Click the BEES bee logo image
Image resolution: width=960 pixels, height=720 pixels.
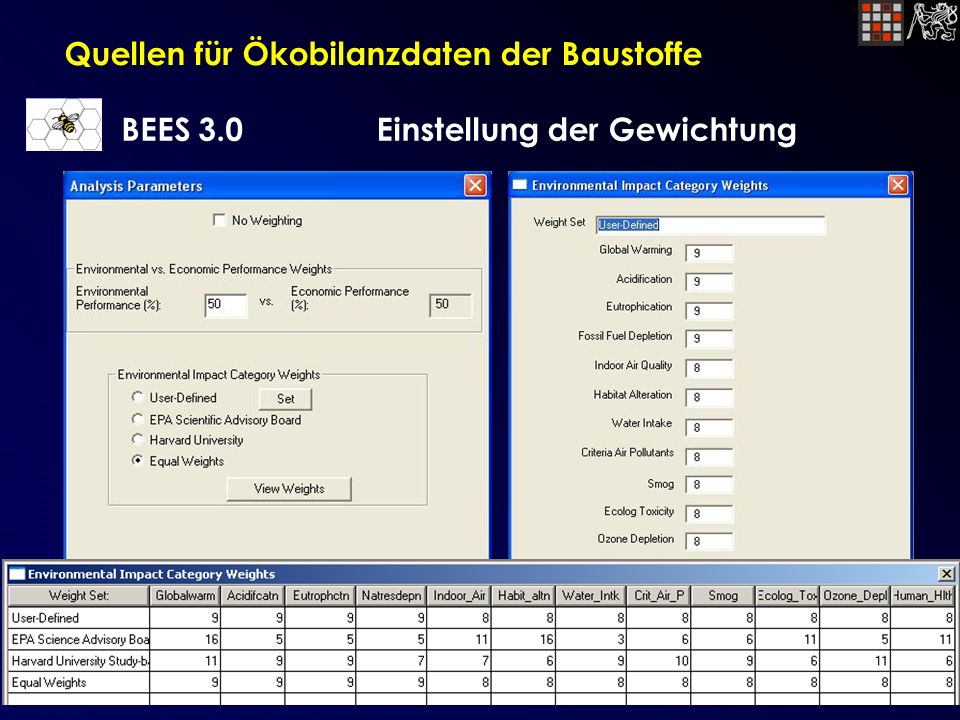(64, 124)
